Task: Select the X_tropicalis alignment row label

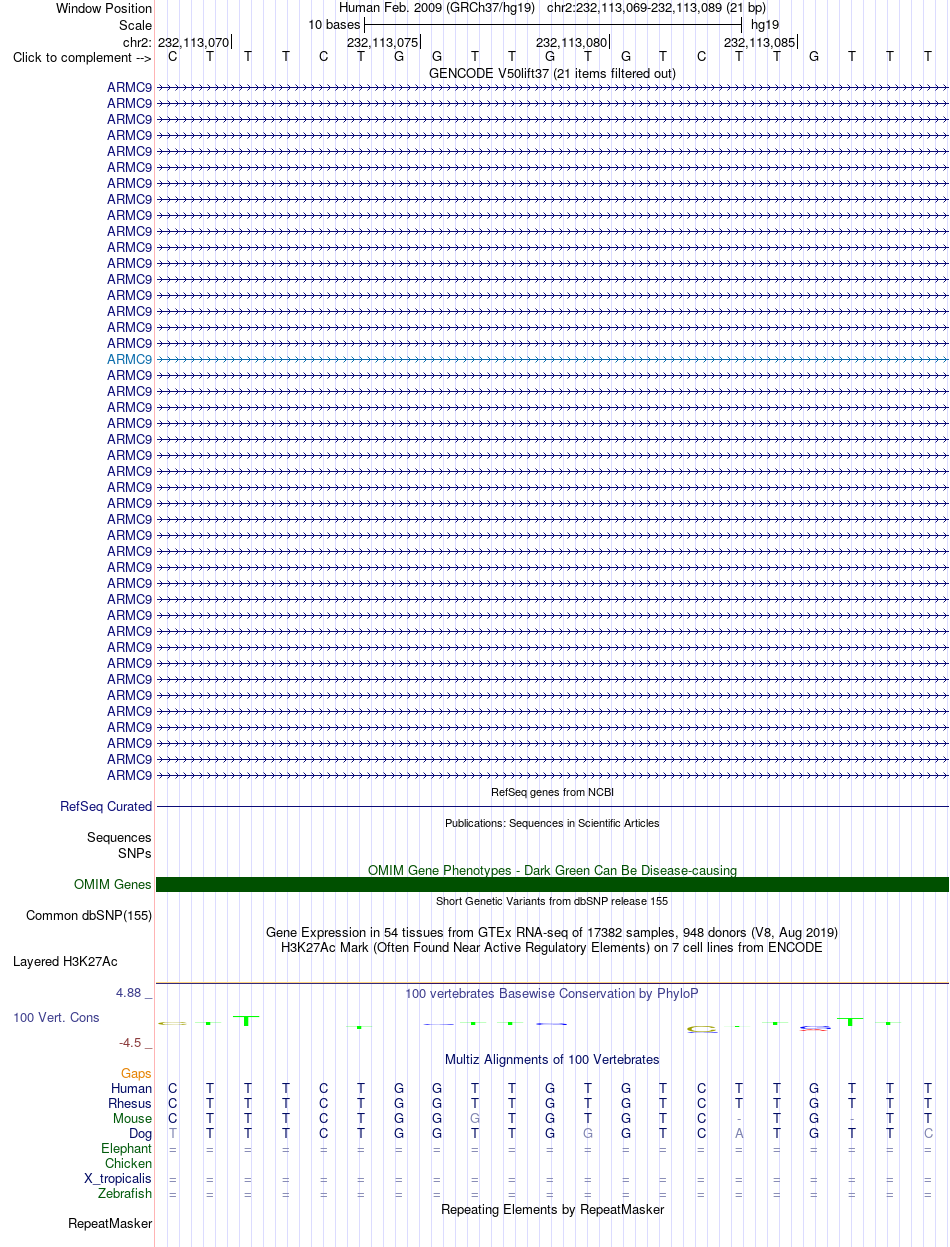Action: pos(118,1179)
